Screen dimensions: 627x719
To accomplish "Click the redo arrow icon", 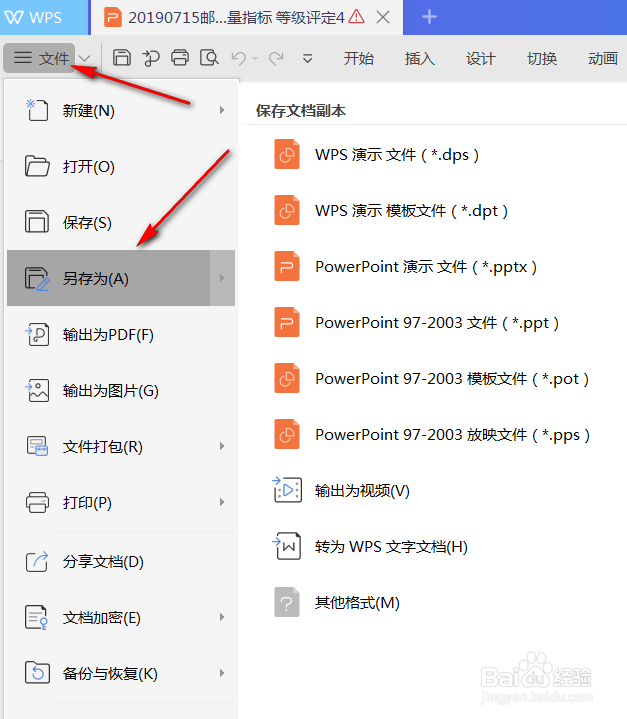I will (276, 58).
